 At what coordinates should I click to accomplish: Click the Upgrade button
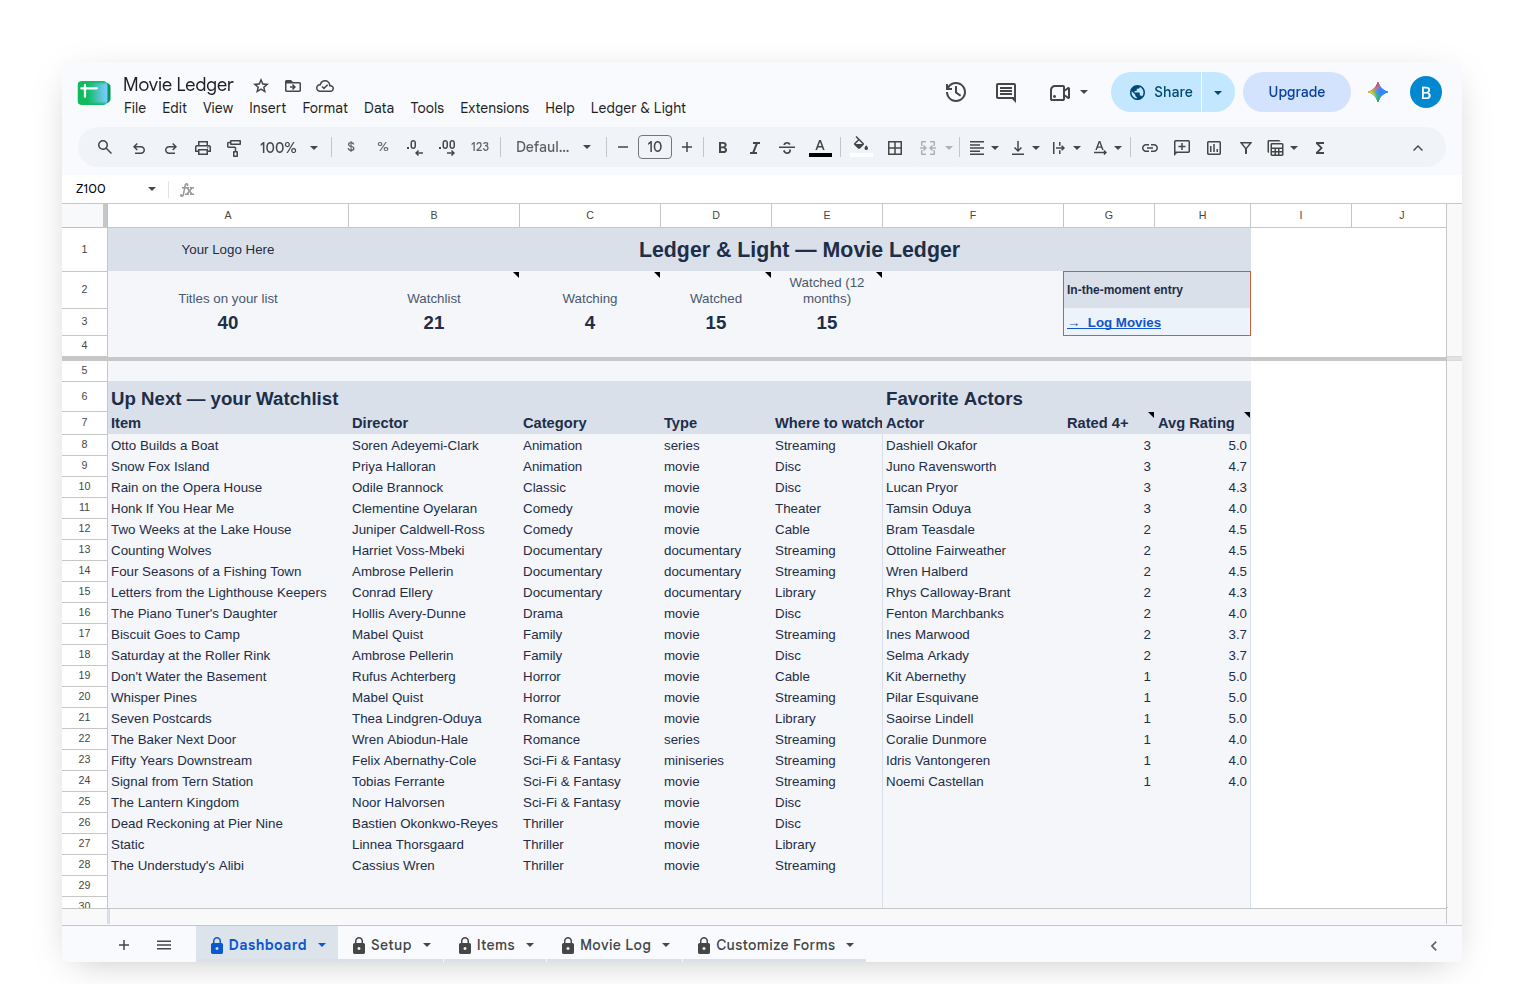tap(1296, 92)
